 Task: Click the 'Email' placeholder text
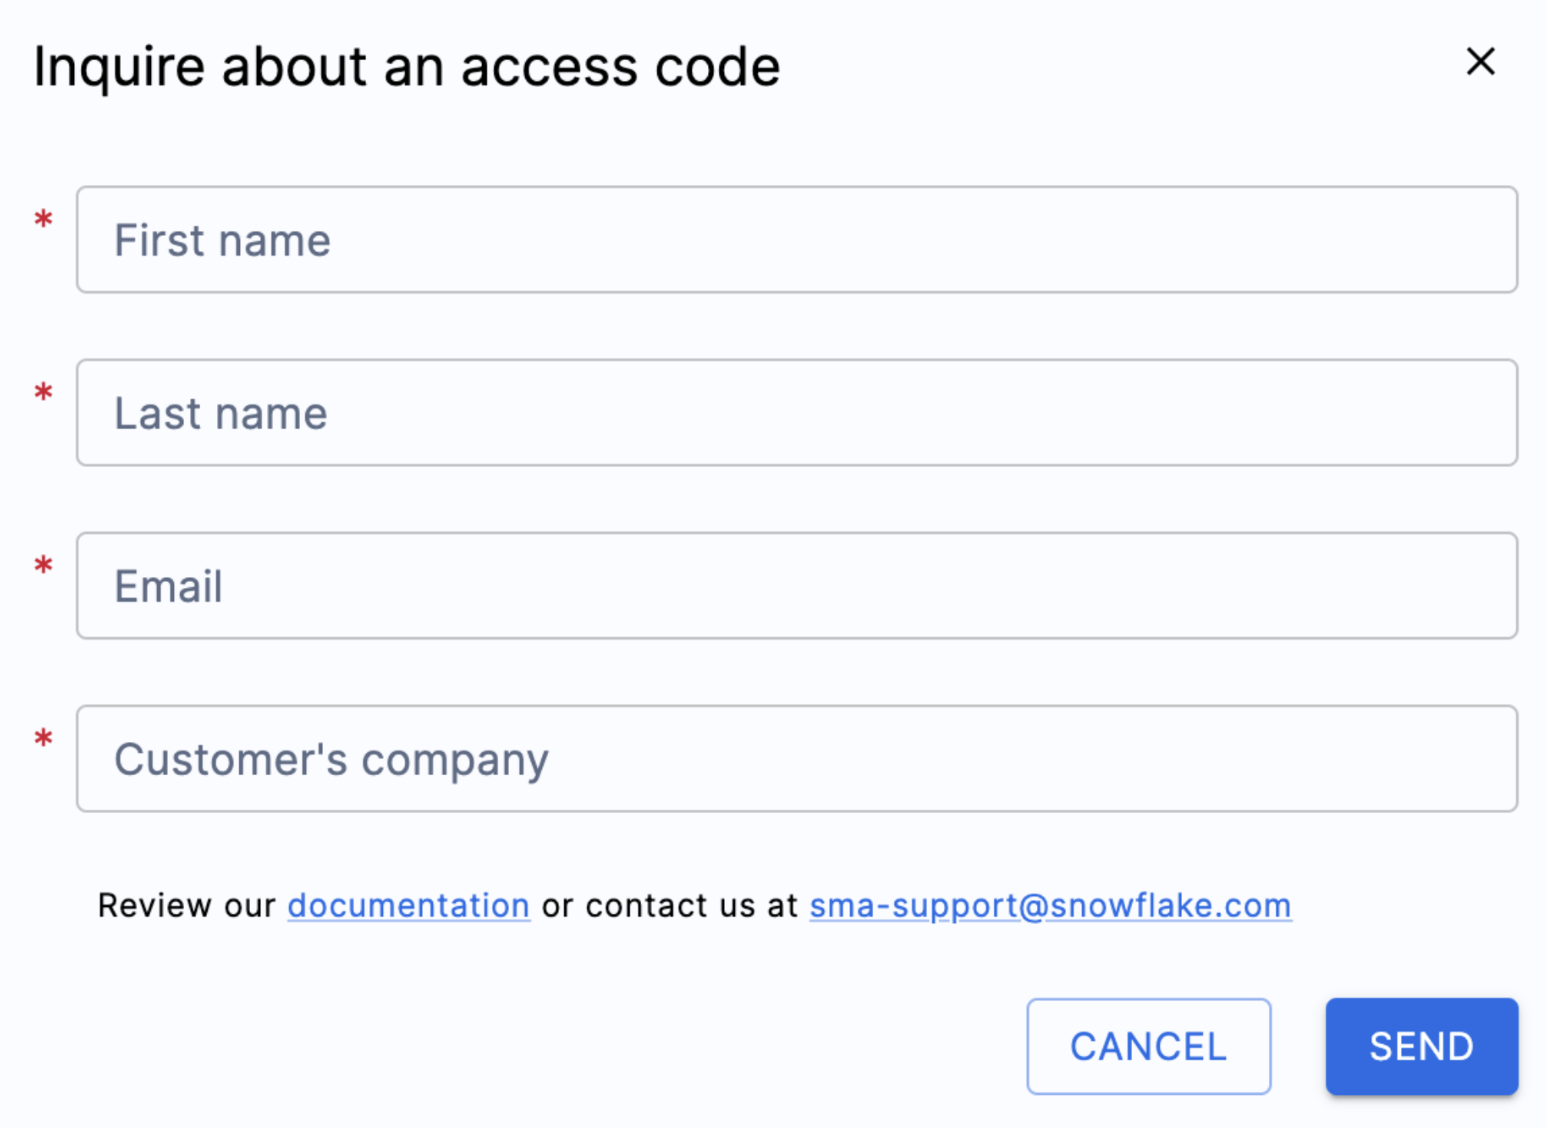pos(168,587)
